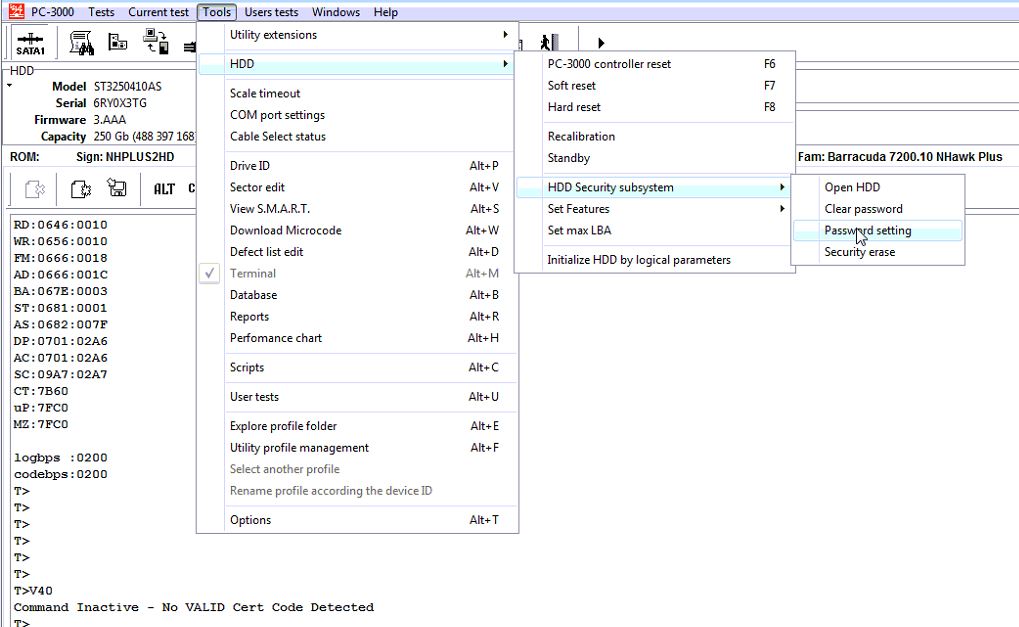Select Password setting option
This screenshot has height=627, width=1019.
coord(877,230)
